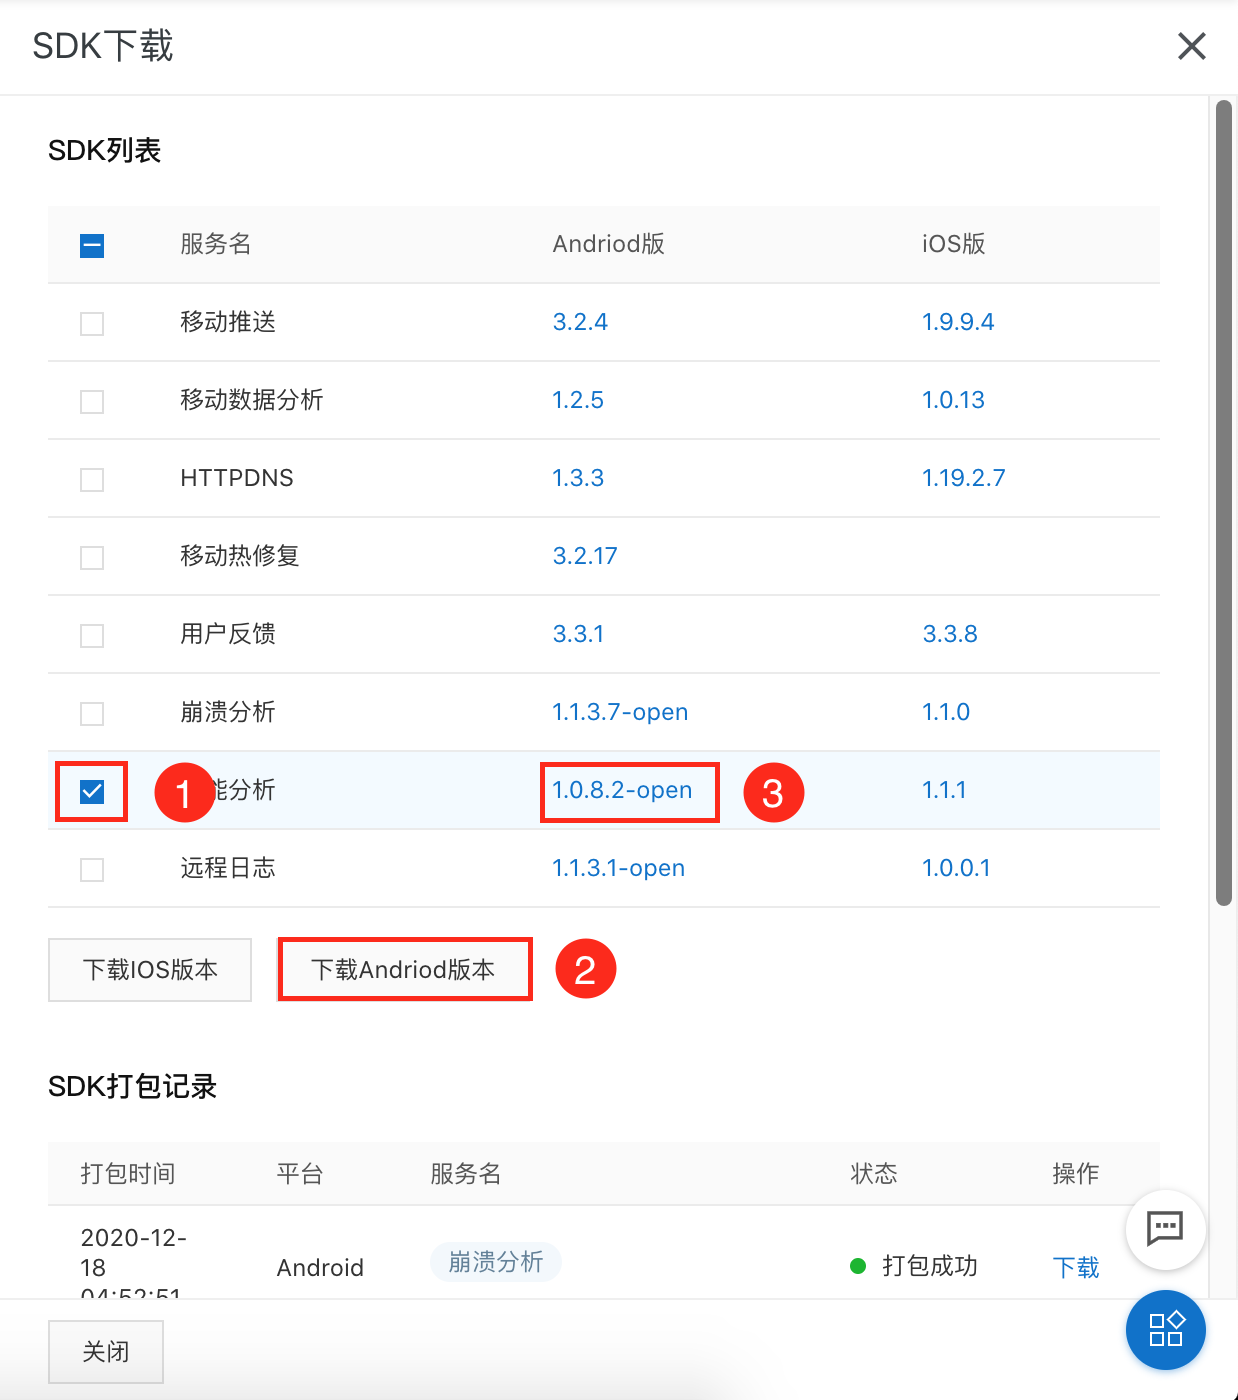The image size is (1238, 1400).
Task: Close the SDK下载 dialog with X icon
Action: tap(1191, 46)
